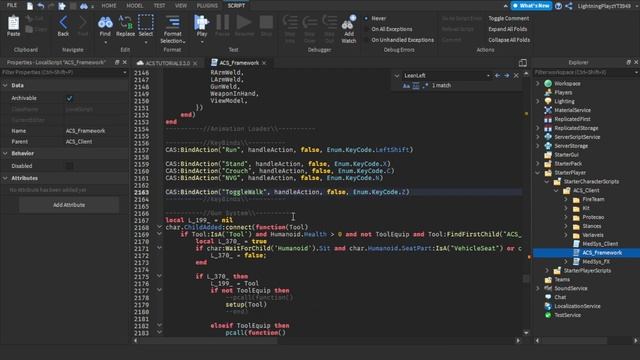Click the Undo arrow in quick access bar
The width and height of the screenshot is (640, 360).
click(x=41, y=6)
